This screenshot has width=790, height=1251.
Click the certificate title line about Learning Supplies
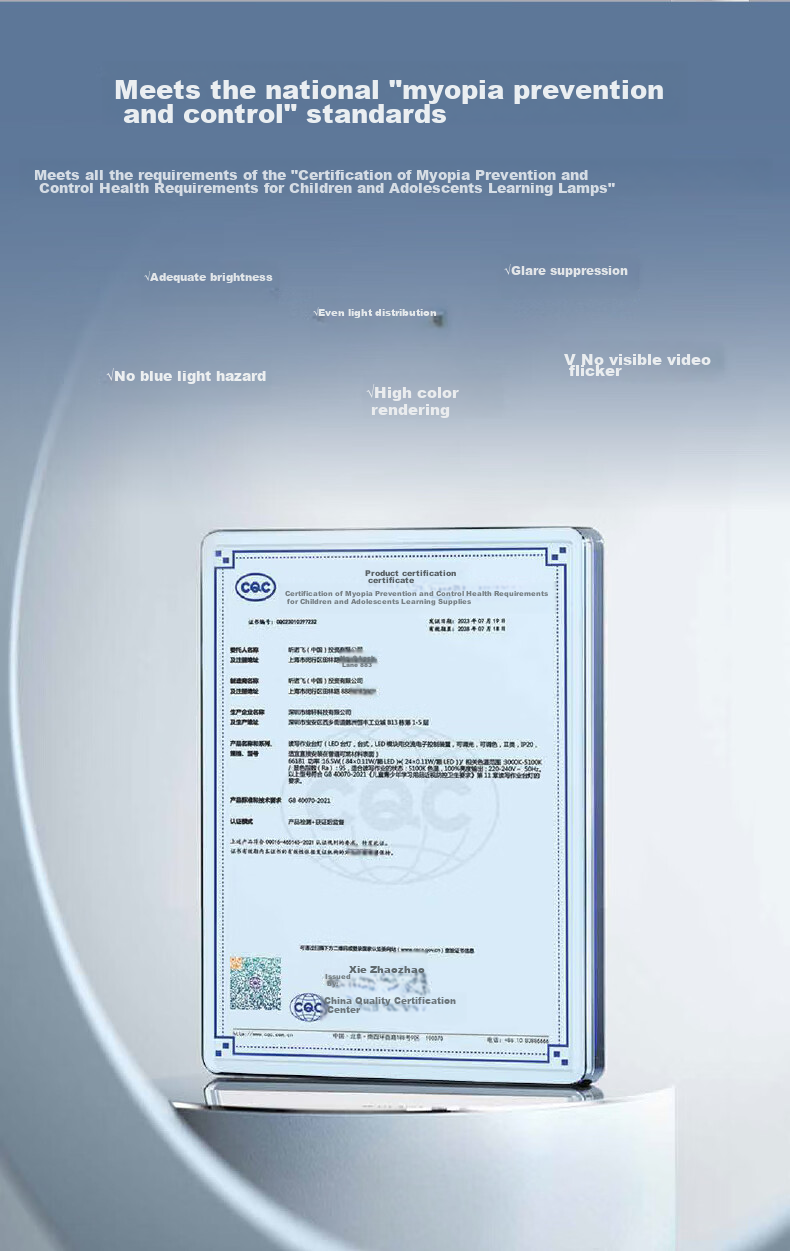417,597
